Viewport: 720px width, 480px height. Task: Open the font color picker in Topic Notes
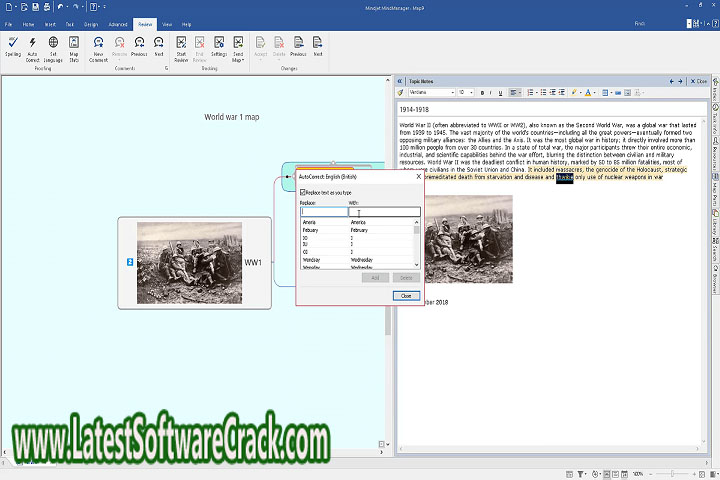coord(592,93)
